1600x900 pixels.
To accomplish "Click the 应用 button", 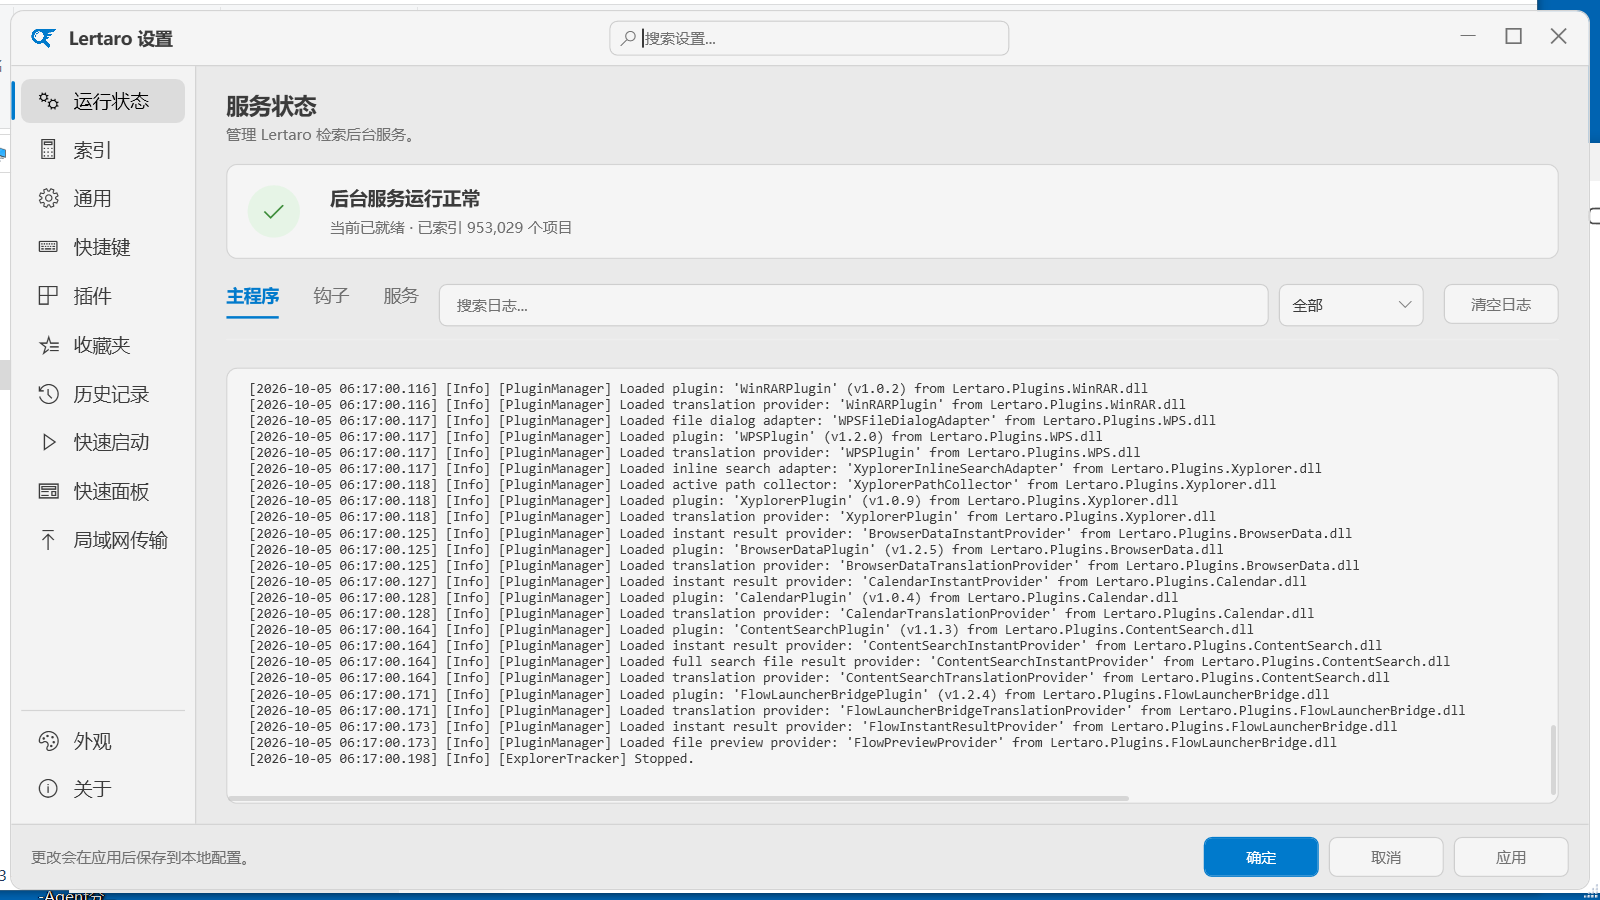I will pos(1511,857).
